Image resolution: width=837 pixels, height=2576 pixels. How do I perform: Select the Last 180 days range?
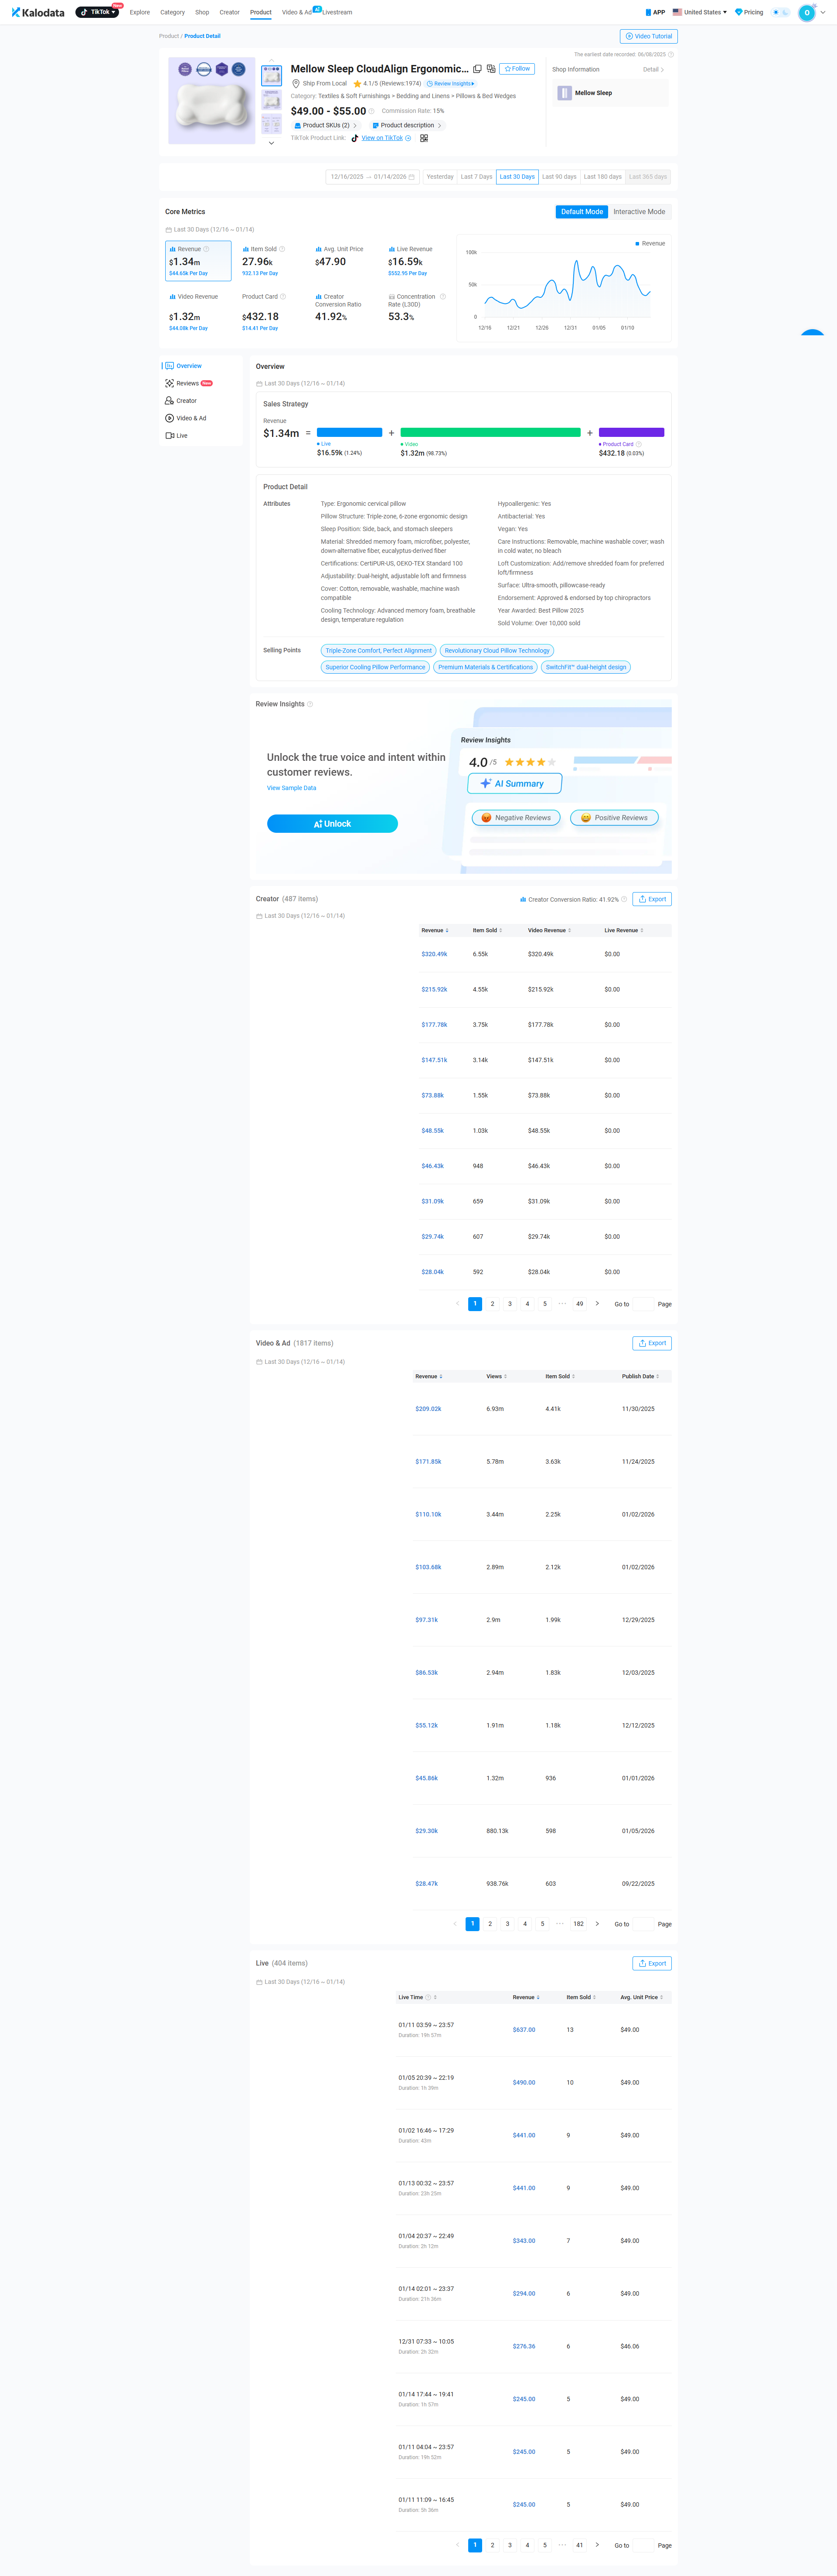(x=602, y=177)
